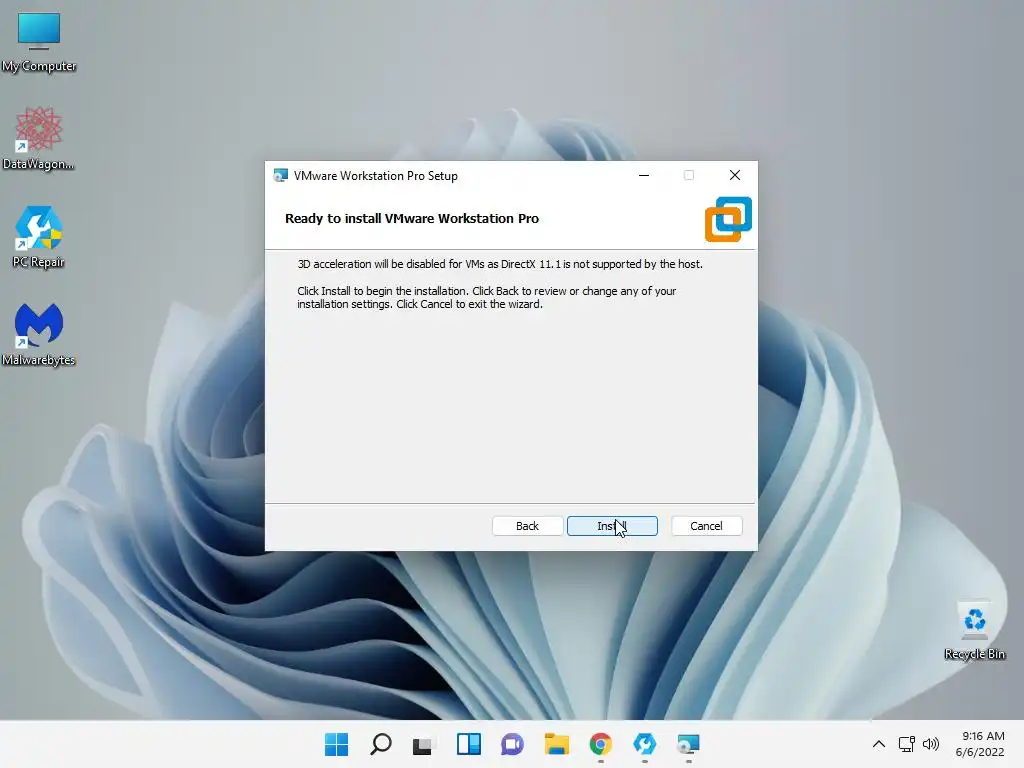Viewport: 1024px width, 768px height.
Task: Select the Recycle Bin desktop icon
Action: [x=974, y=630]
